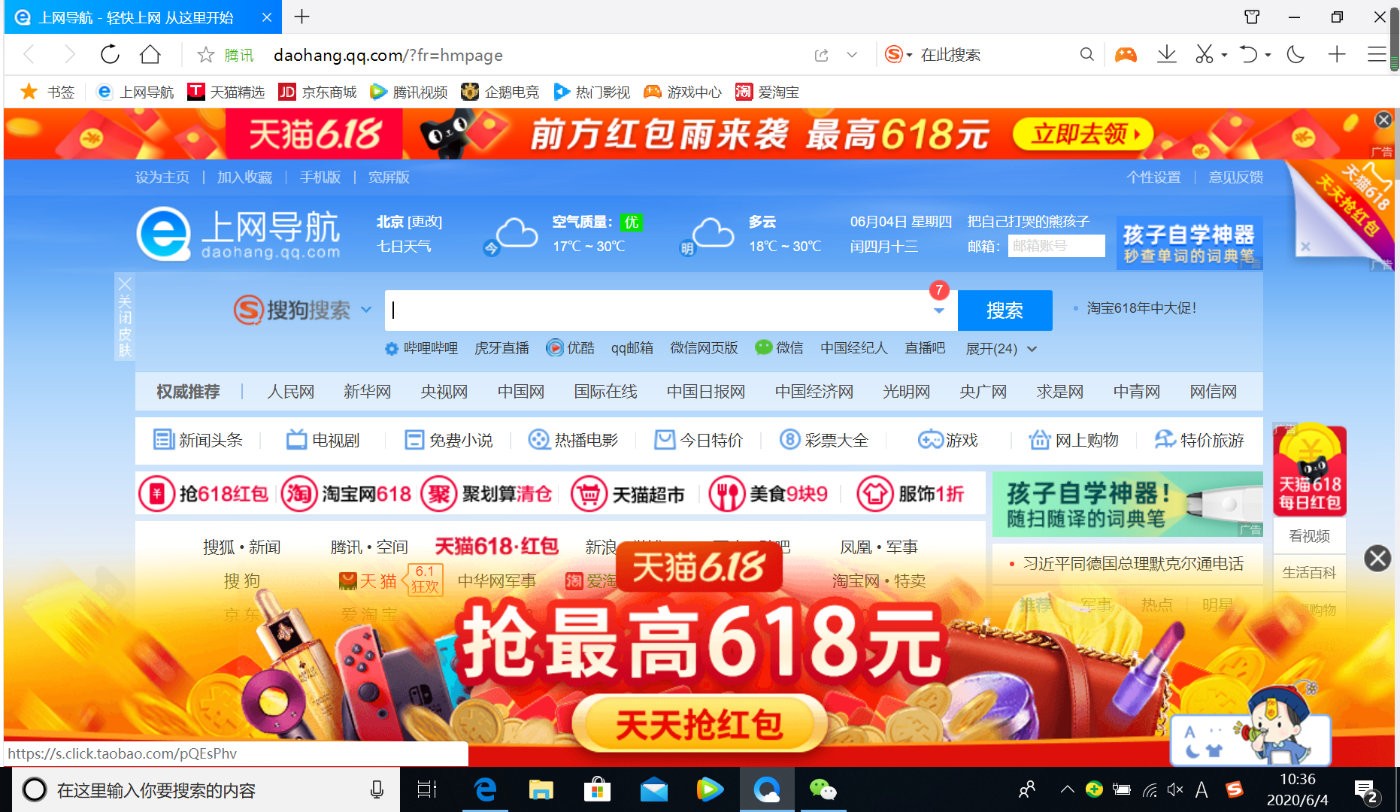Open the '京东商城' bookmark

(317, 92)
